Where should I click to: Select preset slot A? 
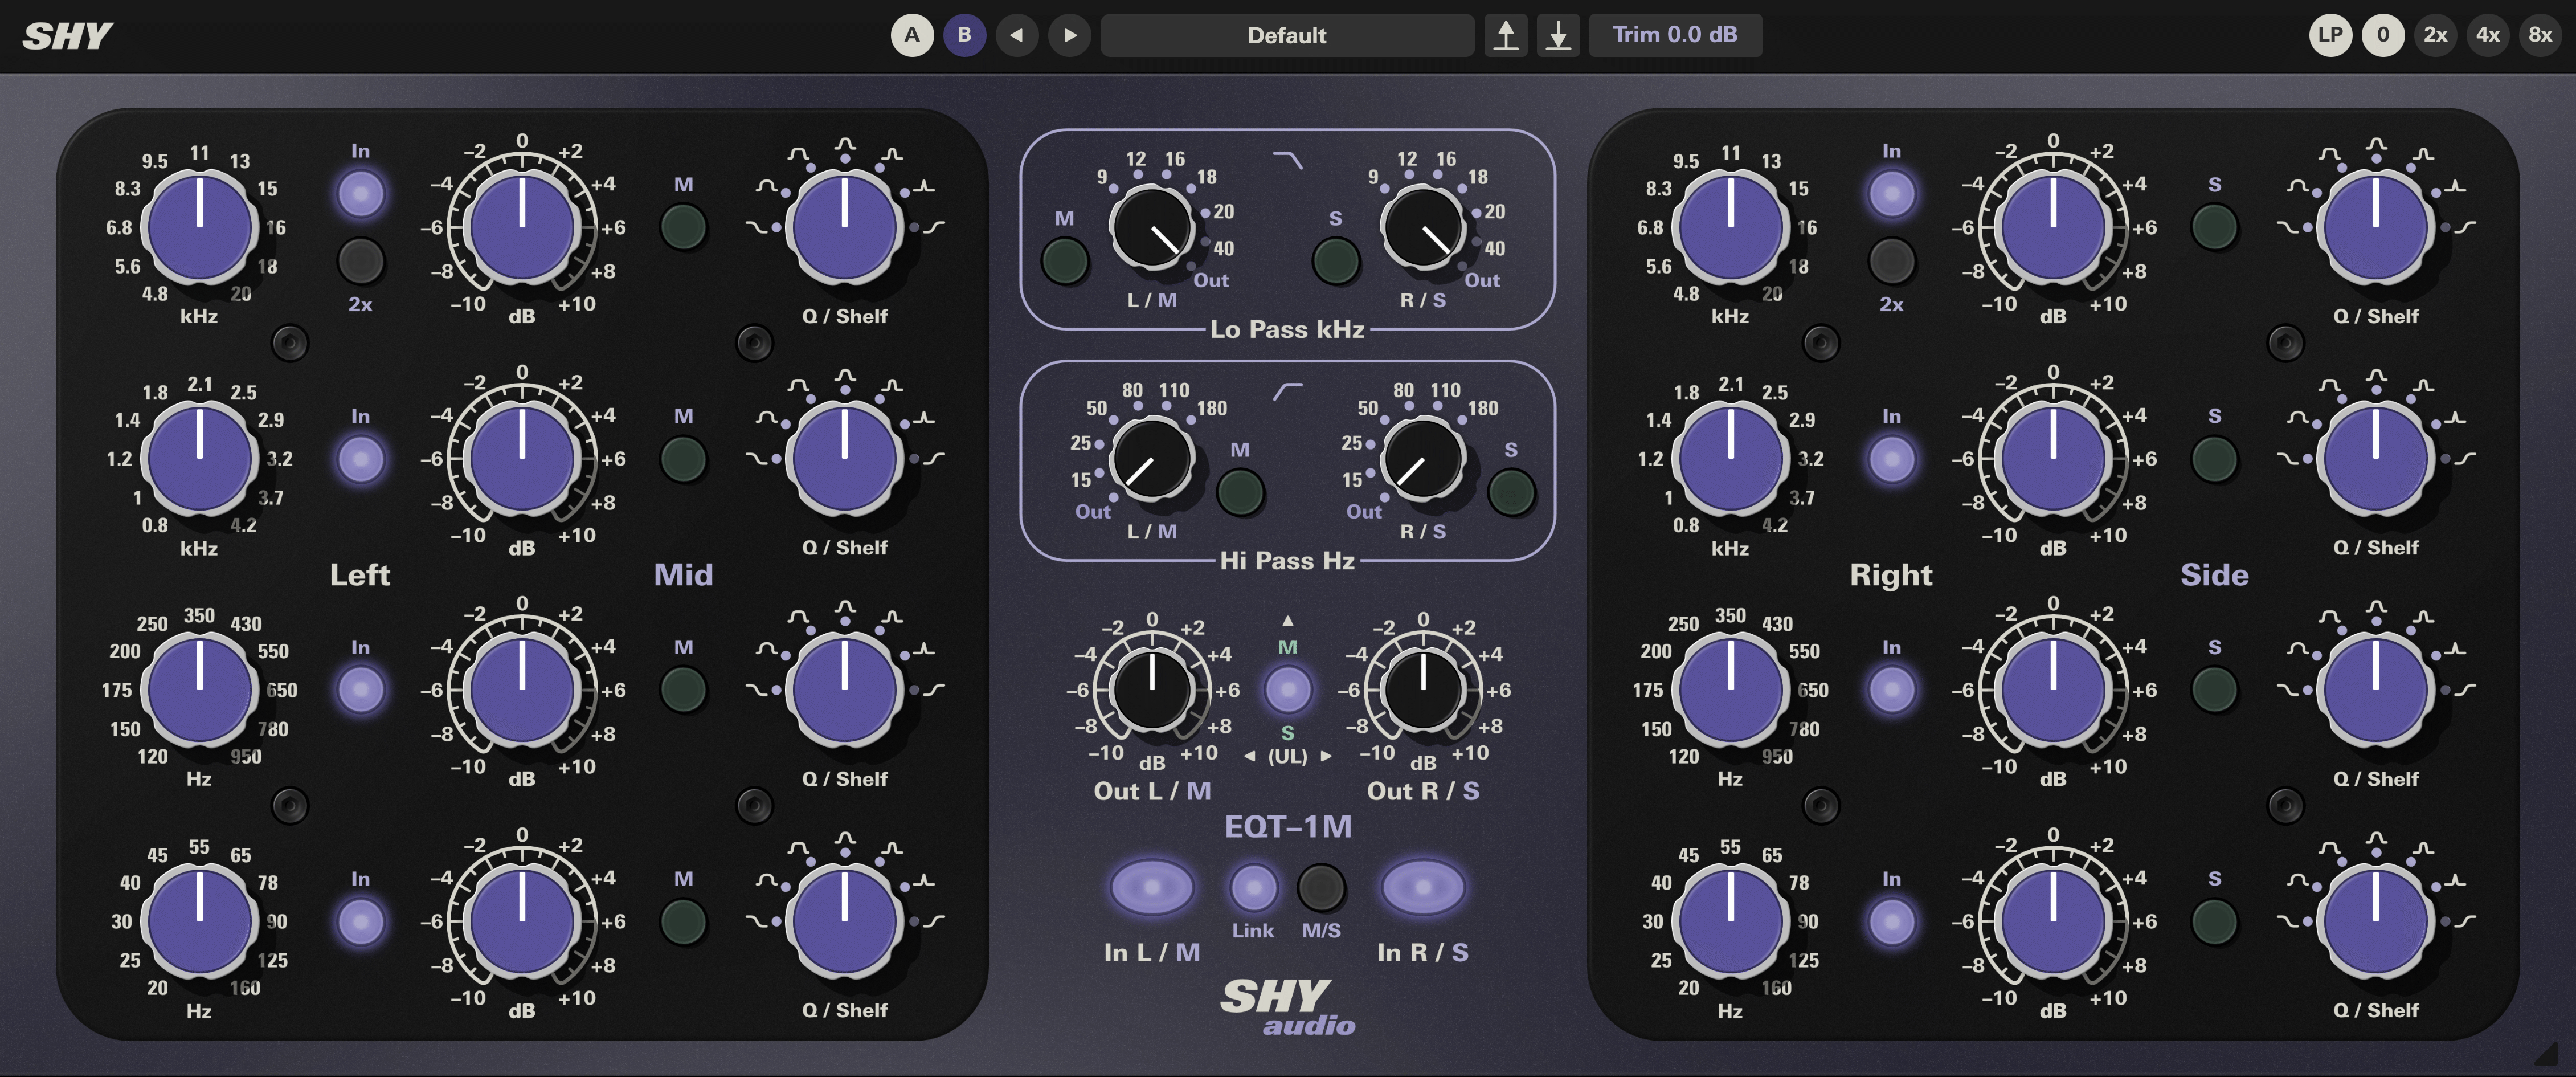(x=912, y=35)
